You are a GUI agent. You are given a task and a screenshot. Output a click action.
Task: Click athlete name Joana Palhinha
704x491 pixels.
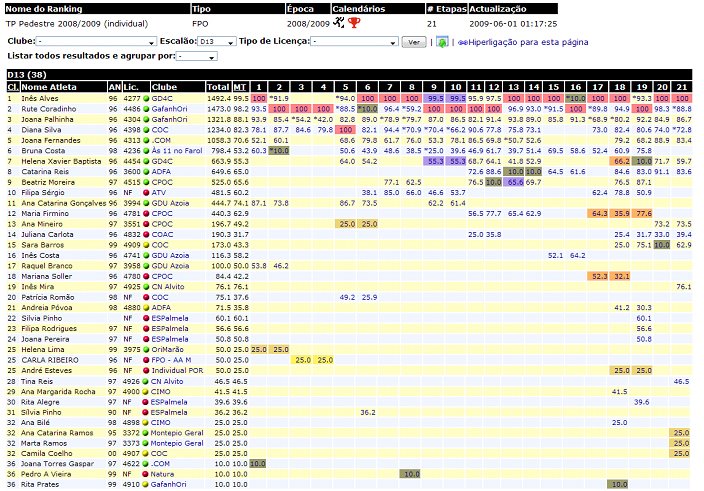click(47, 119)
